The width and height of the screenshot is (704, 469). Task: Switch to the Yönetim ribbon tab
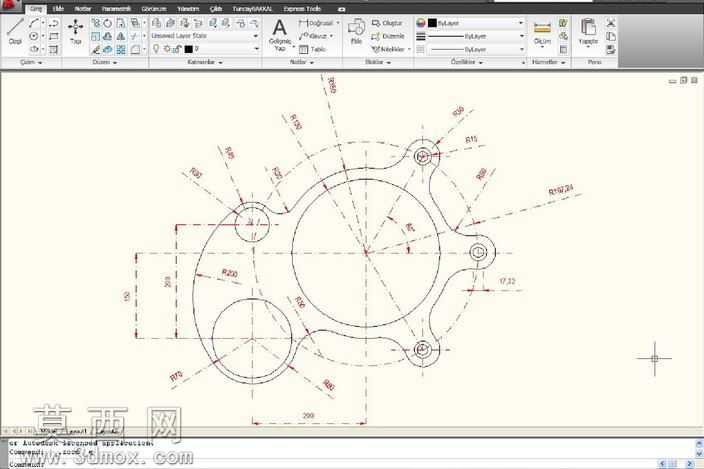tap(188, 9)
